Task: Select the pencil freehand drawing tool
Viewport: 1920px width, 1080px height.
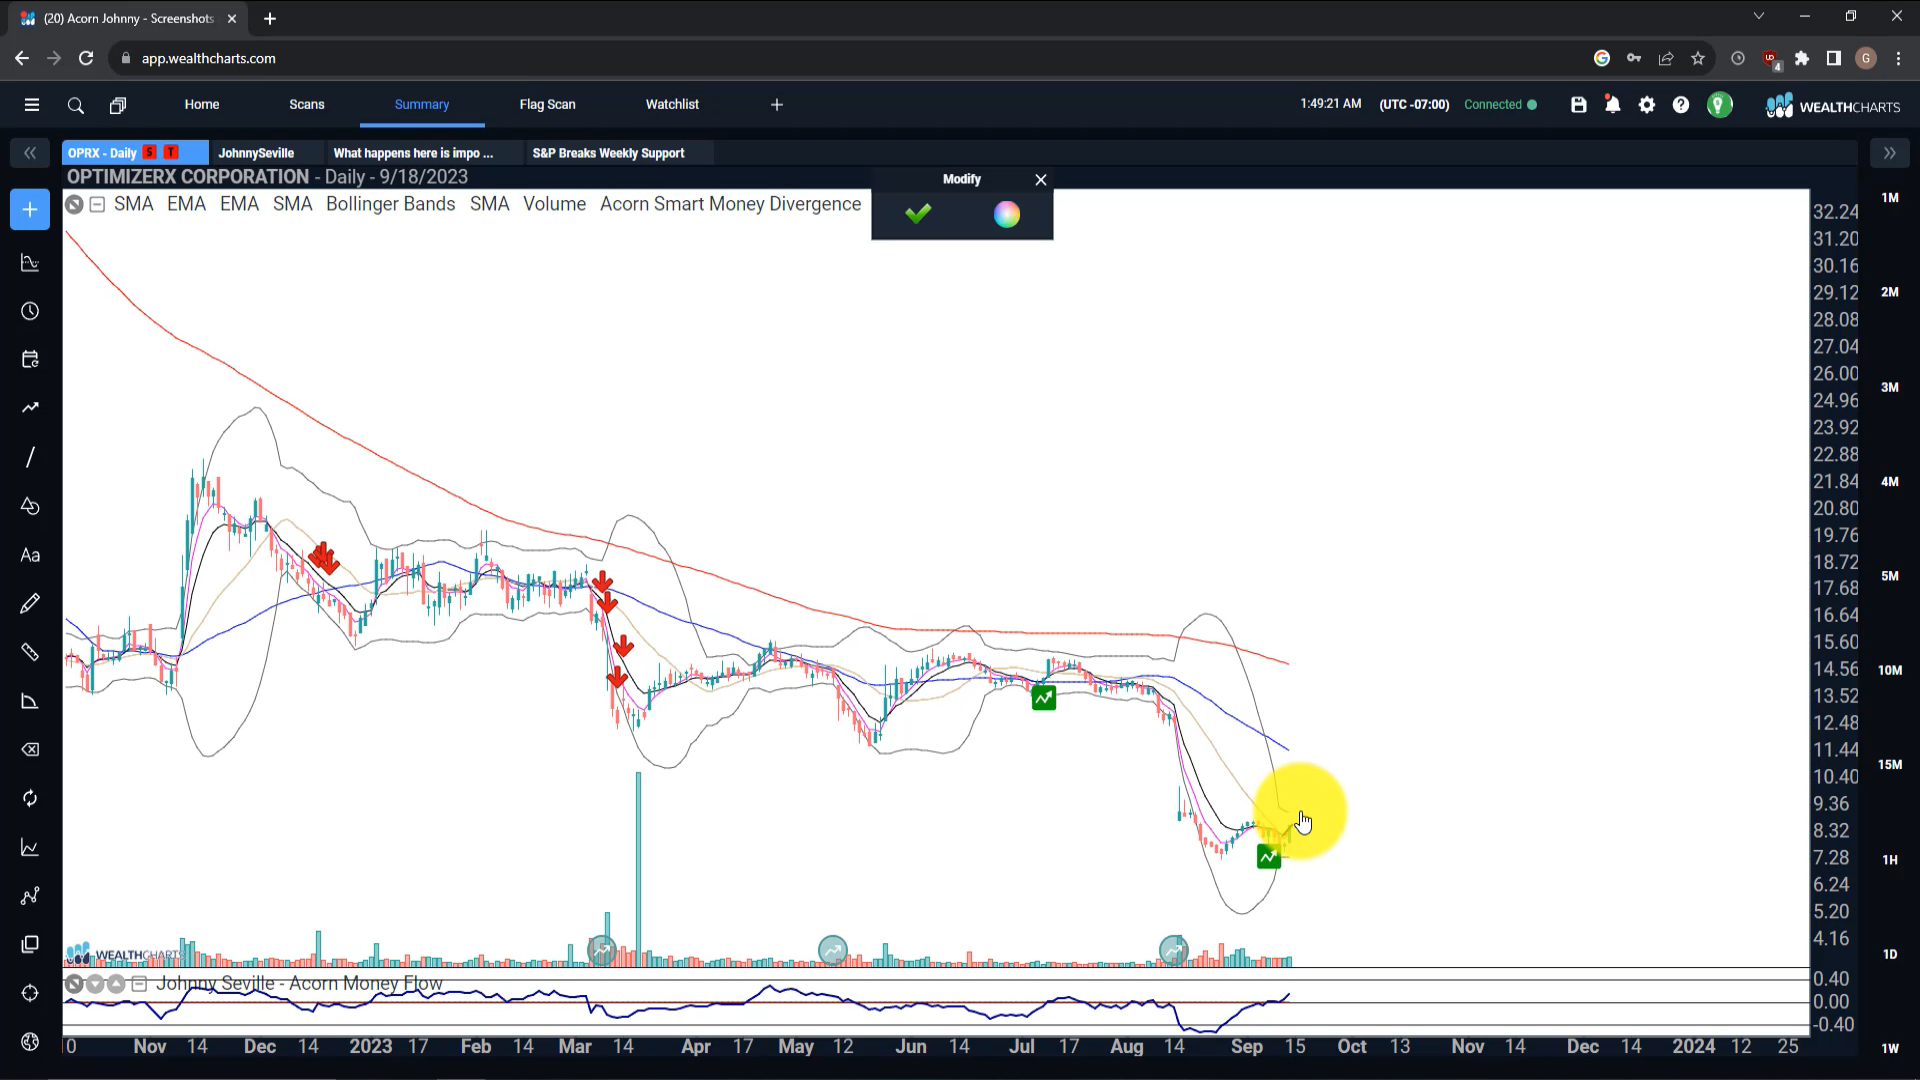Action: tap(30, 603)
